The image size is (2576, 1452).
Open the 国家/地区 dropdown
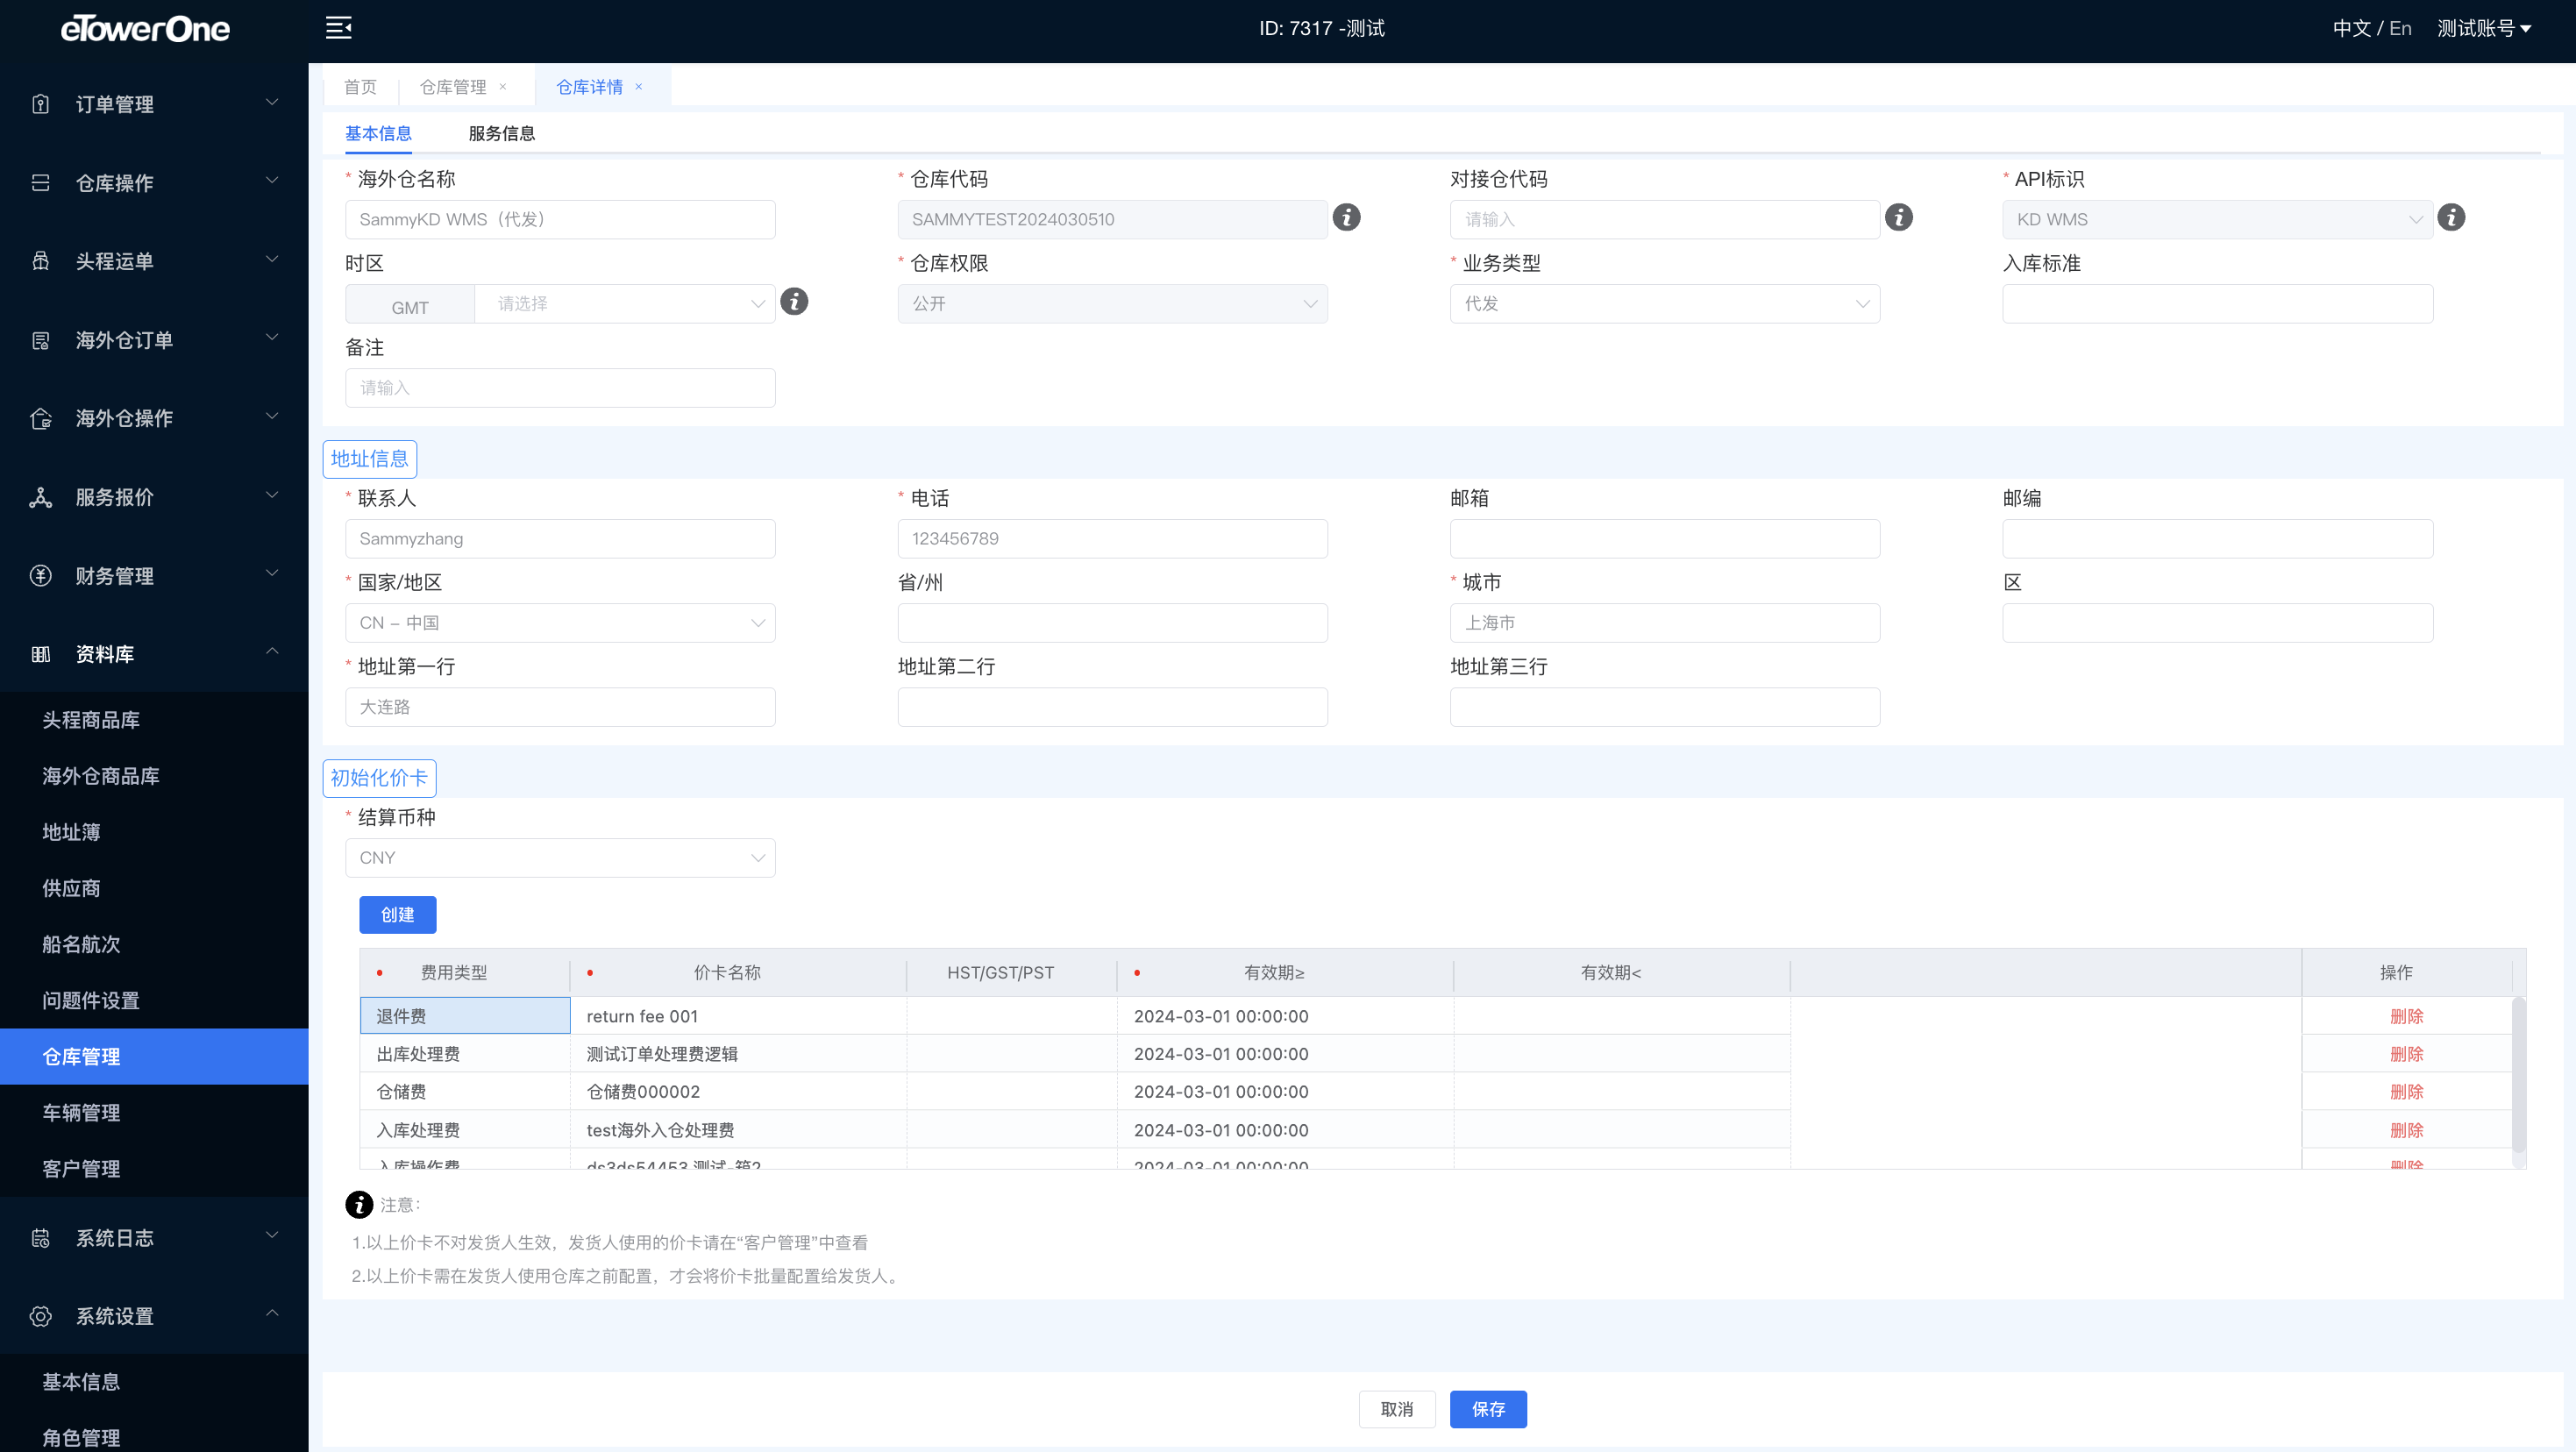pos(560,623)
